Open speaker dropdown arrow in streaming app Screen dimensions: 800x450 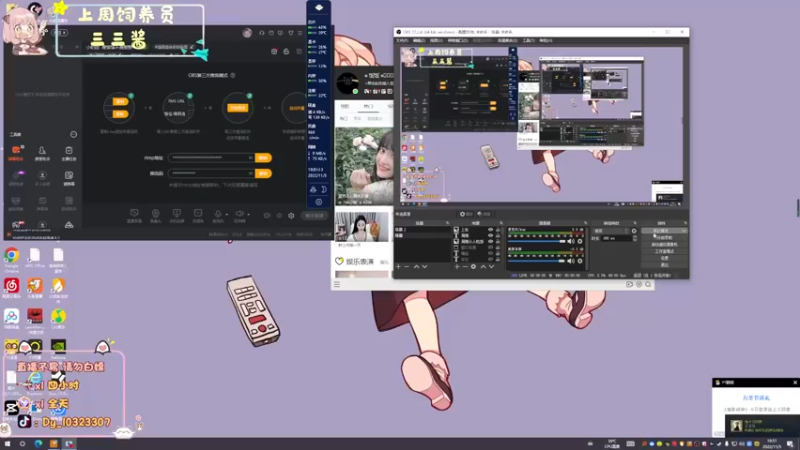tap(248, 215)
